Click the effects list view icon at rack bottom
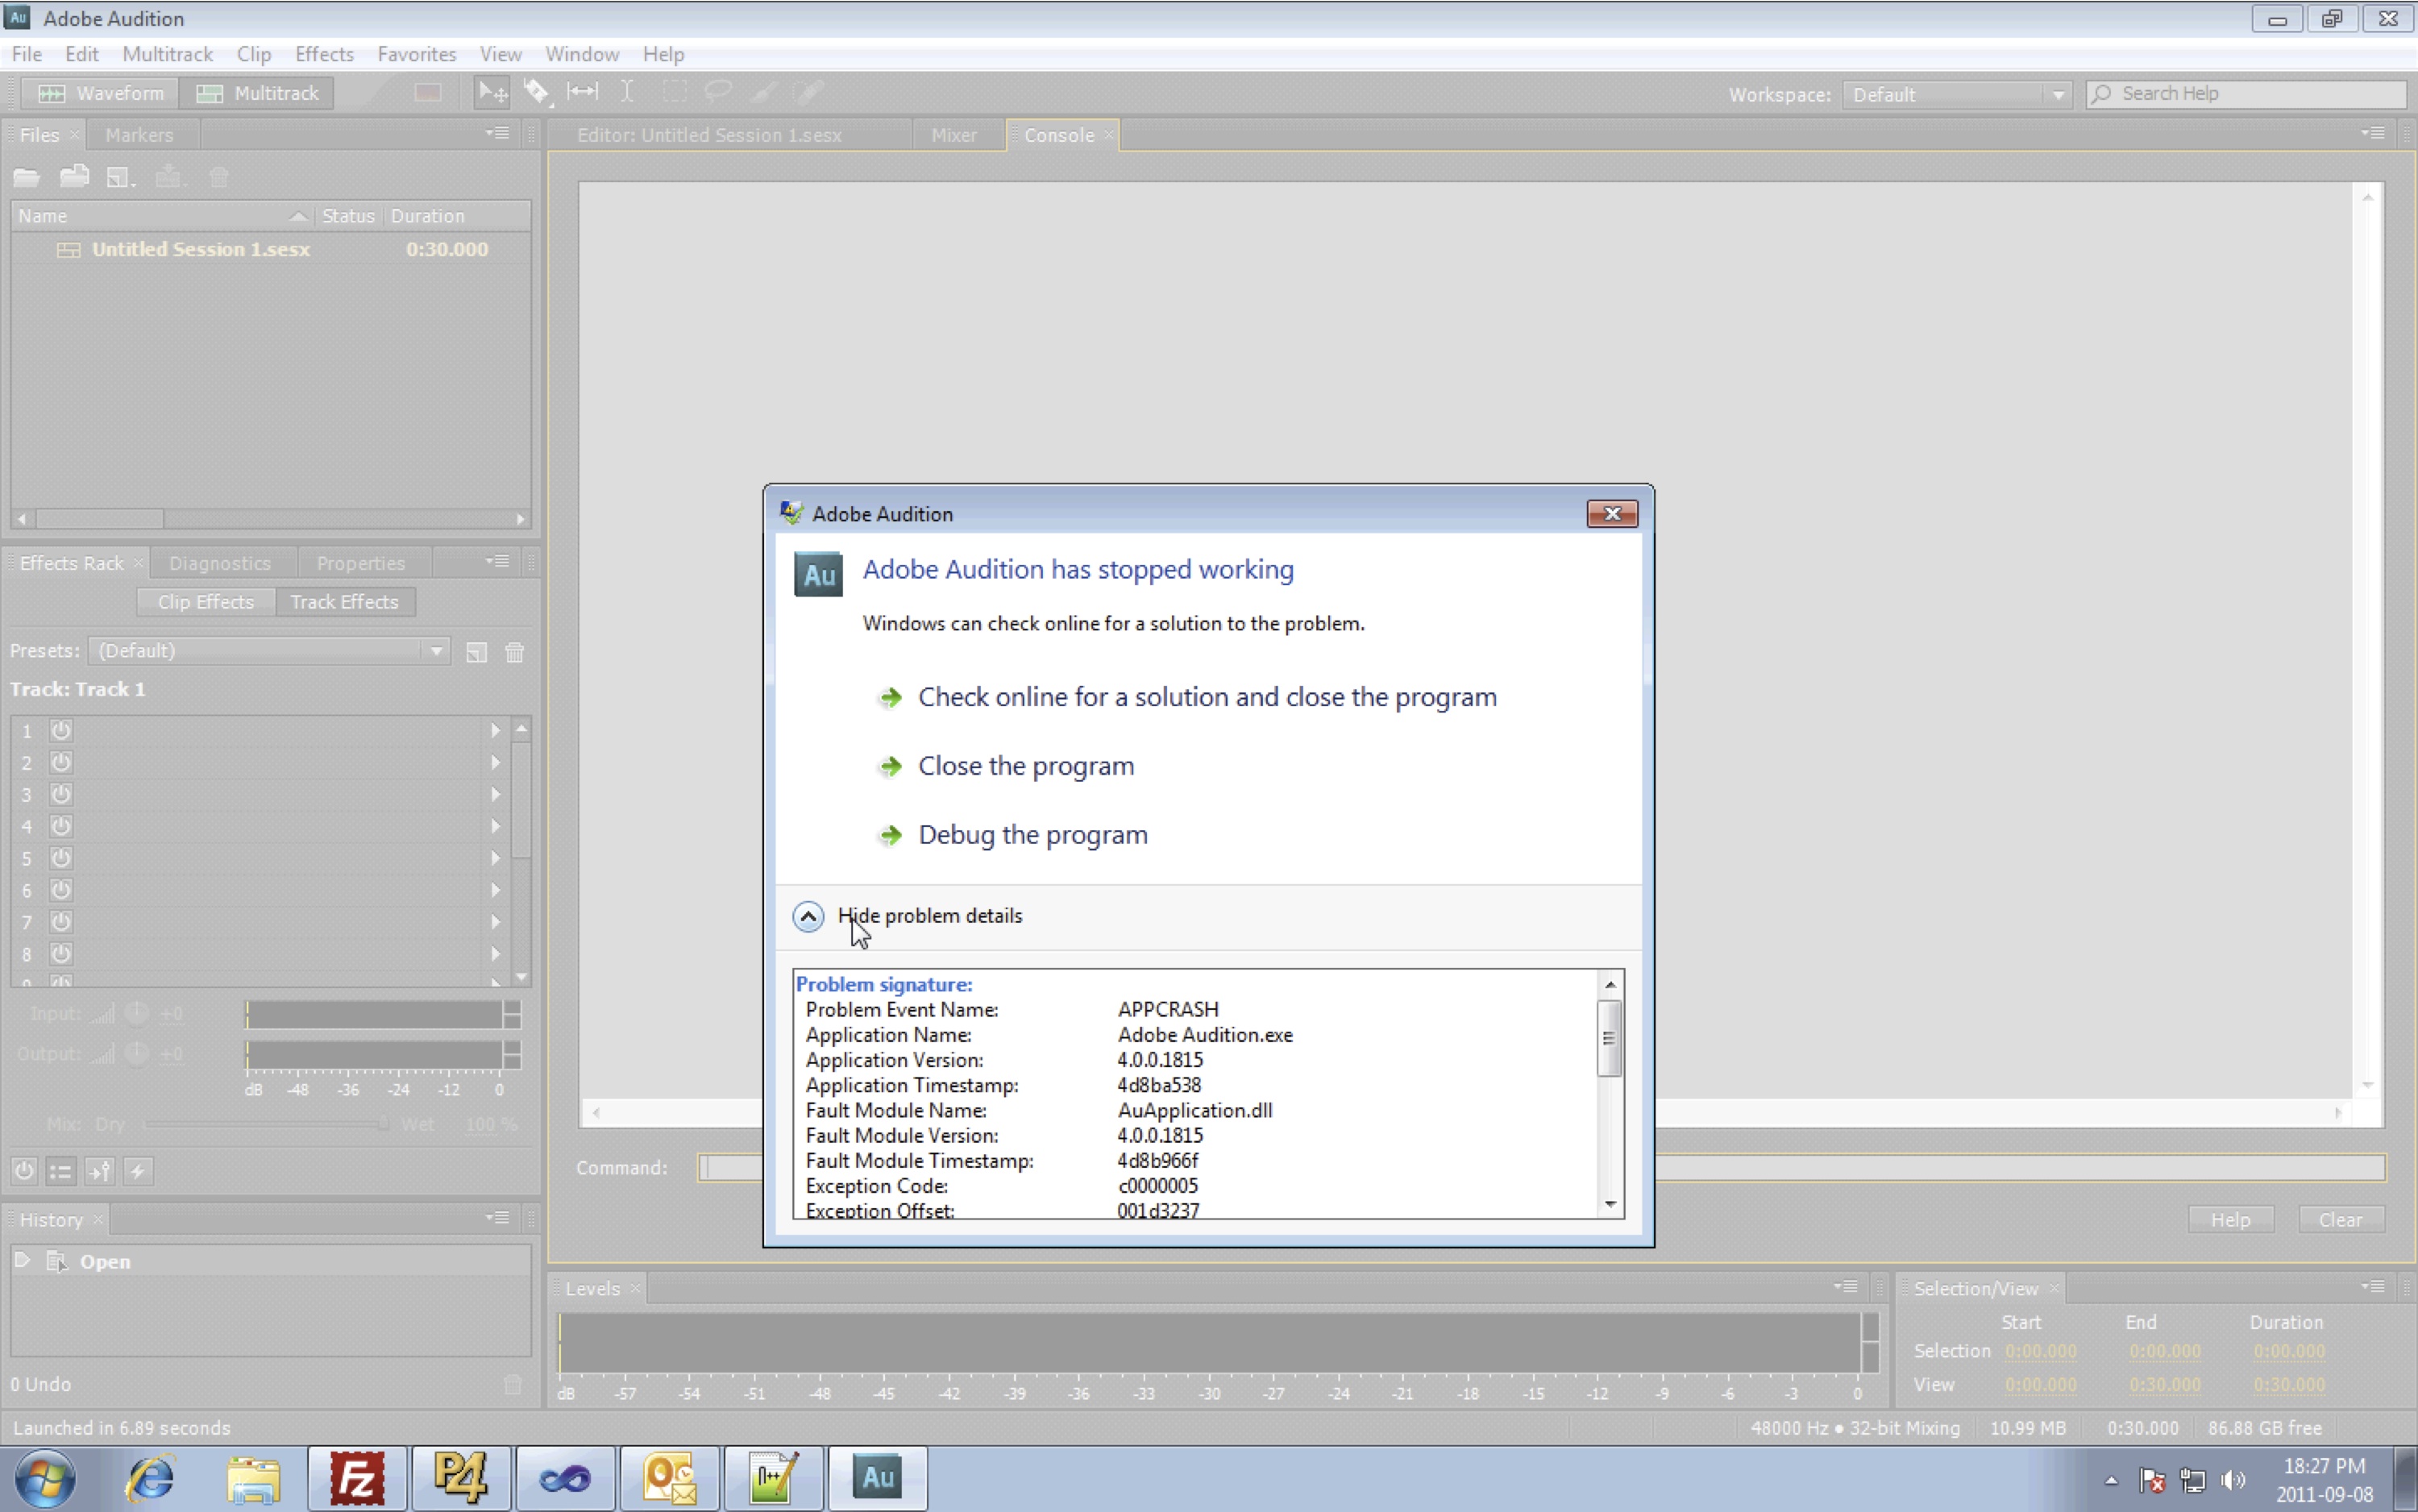Viewport: 2418px width, 1512px height. 61,1170
